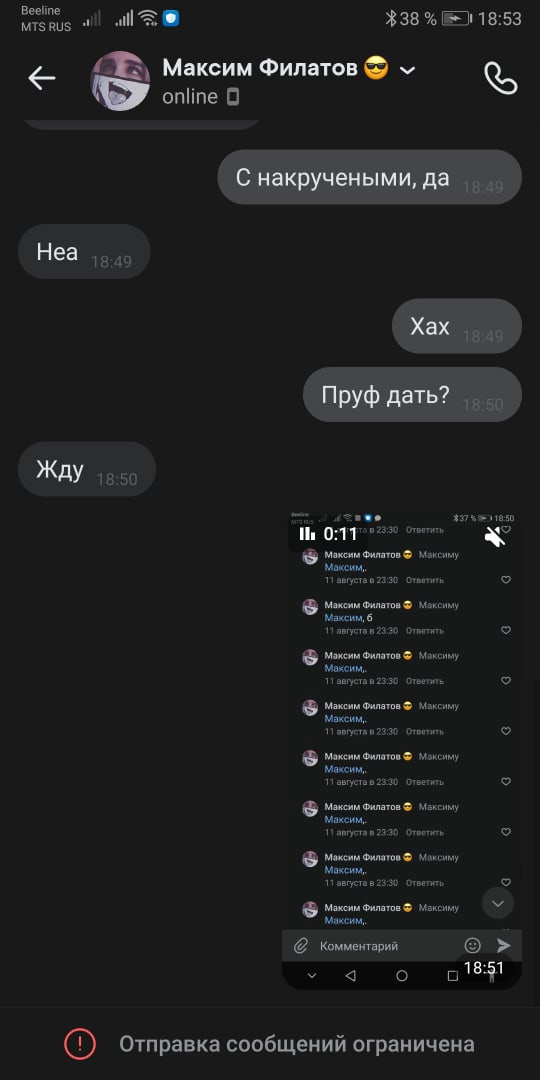Expand dropdown chevron next to contact name
This screenshot has width=540, height=1080.
[x=408, y=70]
